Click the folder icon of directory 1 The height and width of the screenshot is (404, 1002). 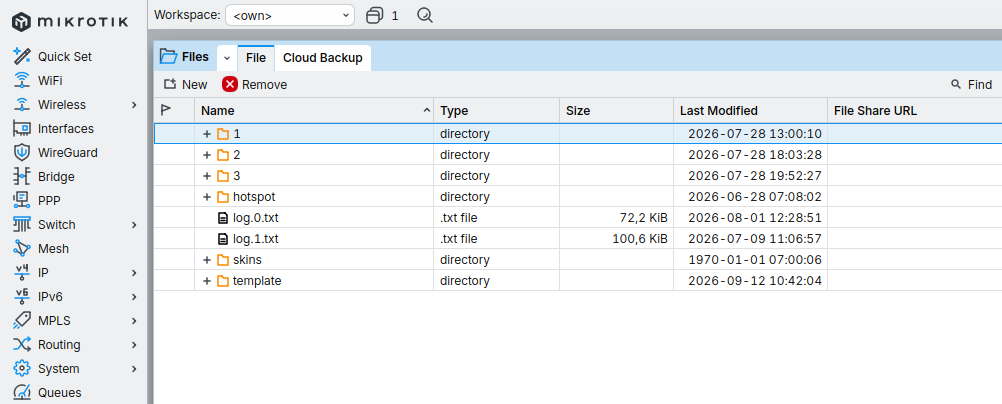(222, 134)
